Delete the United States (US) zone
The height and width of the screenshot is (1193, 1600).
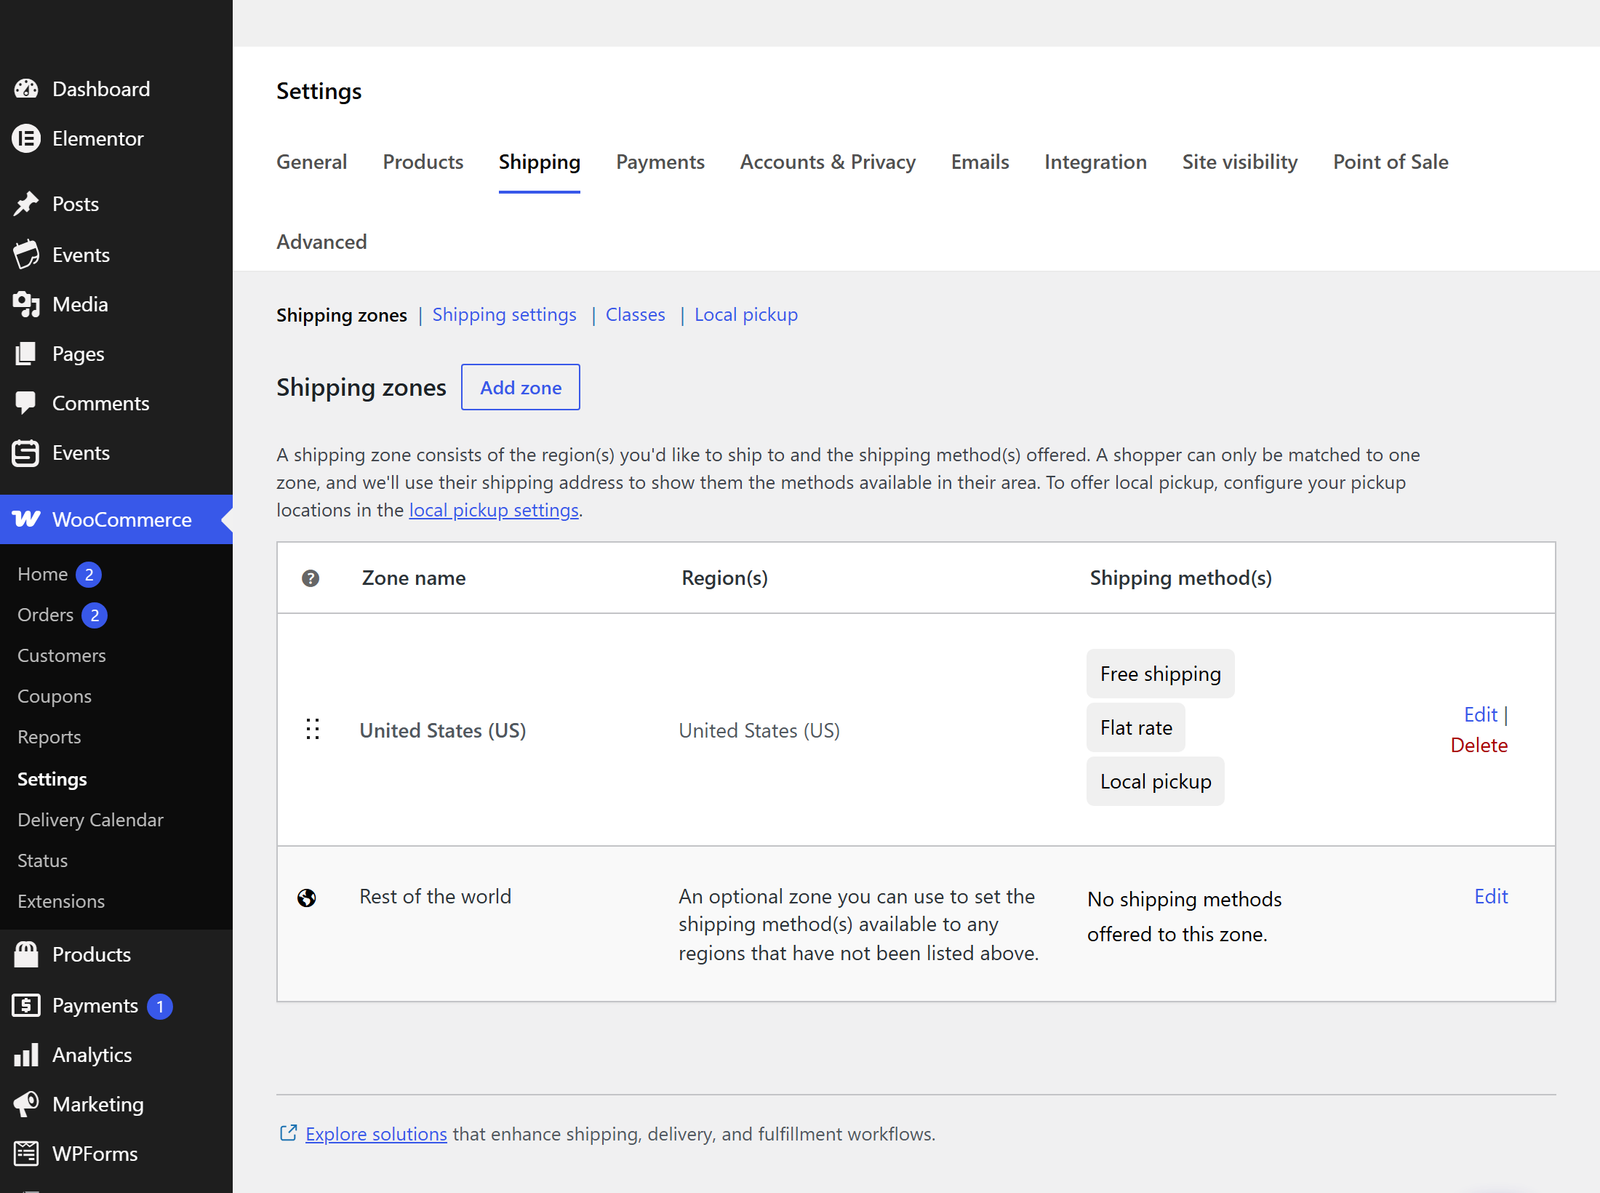[1479, 745]
